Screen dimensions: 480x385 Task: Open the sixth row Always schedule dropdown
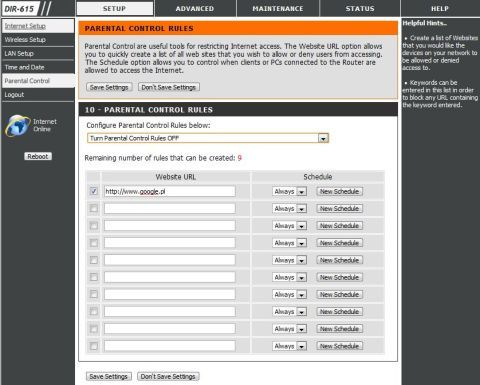click(x=289, y=277)
